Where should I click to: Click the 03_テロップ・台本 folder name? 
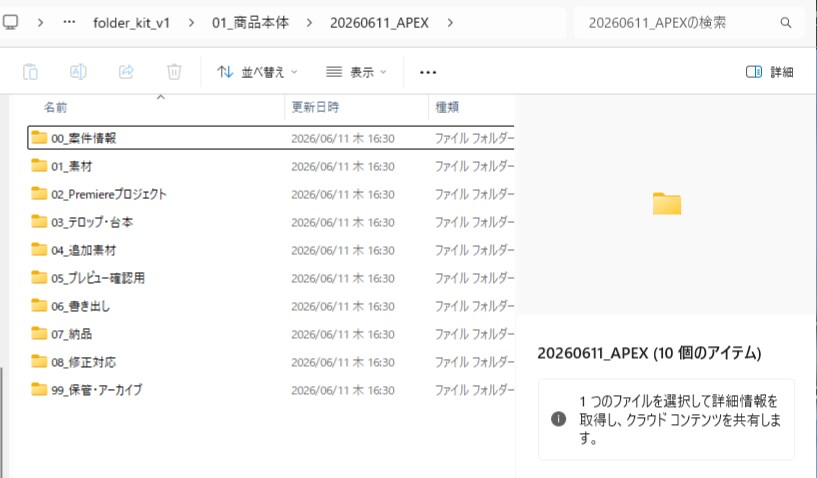click(x=92, y=222)
